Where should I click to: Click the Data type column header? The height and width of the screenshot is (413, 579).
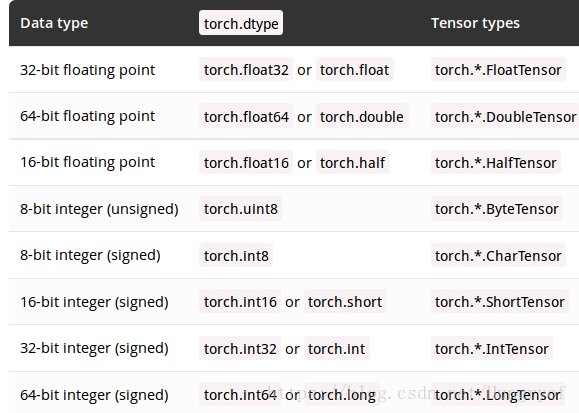pyautogui.click(x=54, y=23)
